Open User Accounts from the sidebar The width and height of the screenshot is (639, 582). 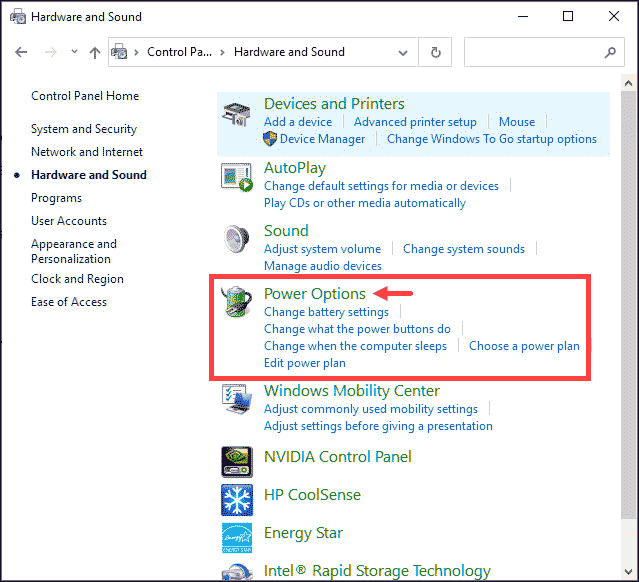pos(69,221)
